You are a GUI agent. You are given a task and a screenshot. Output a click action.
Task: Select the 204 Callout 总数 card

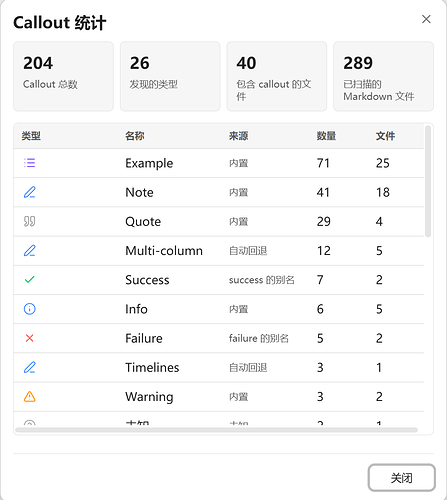click(x=63, y=76)
